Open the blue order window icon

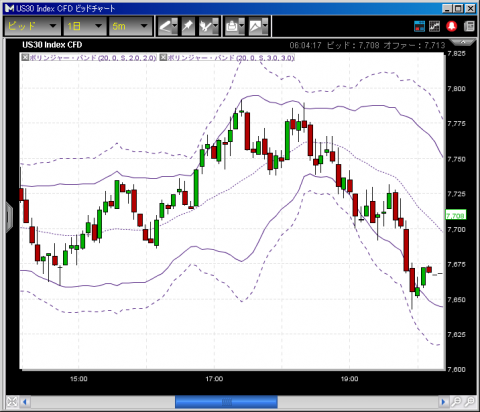click(x=419, y=26)
